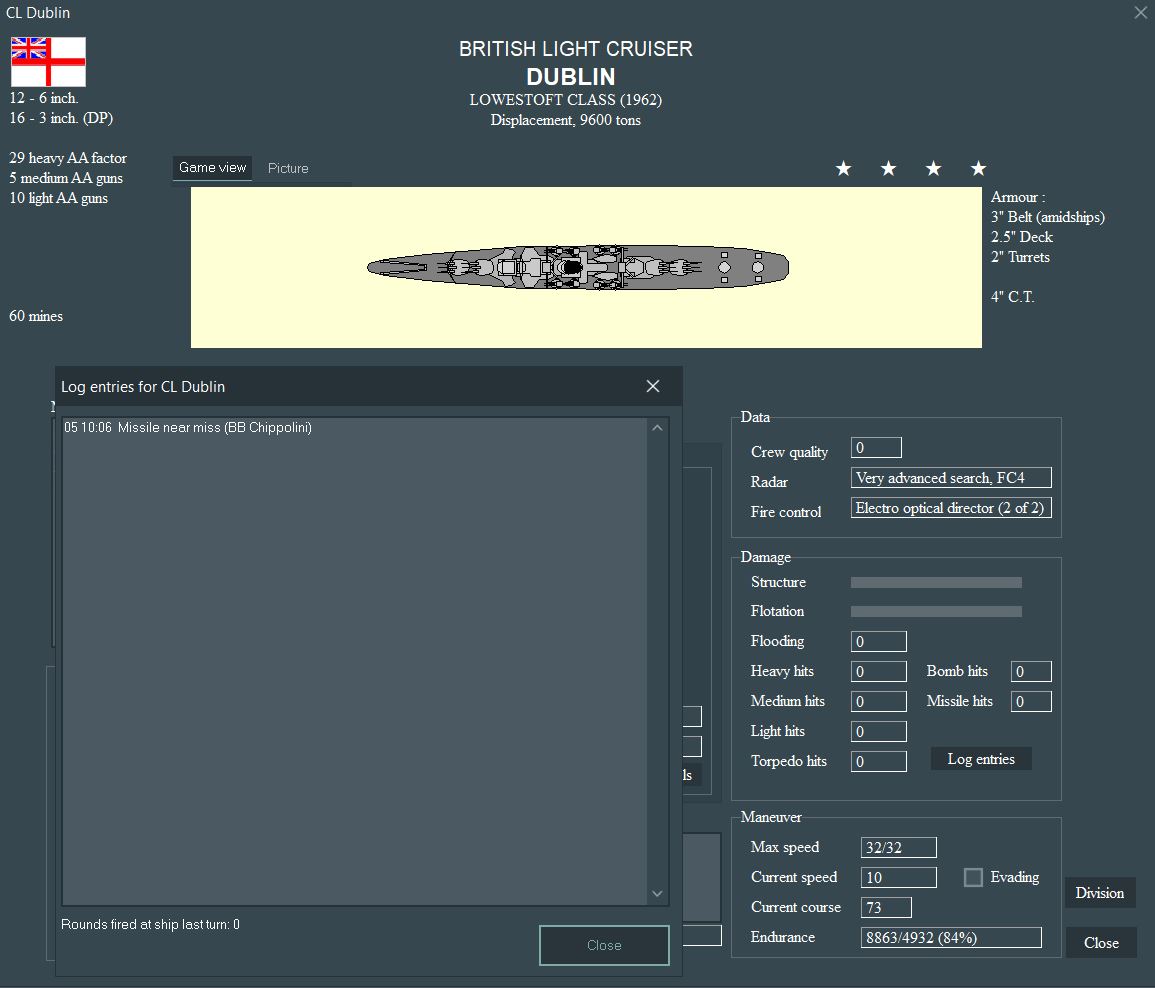
Task: Close the Log entries dialog with X
Action: pos(653,386)
